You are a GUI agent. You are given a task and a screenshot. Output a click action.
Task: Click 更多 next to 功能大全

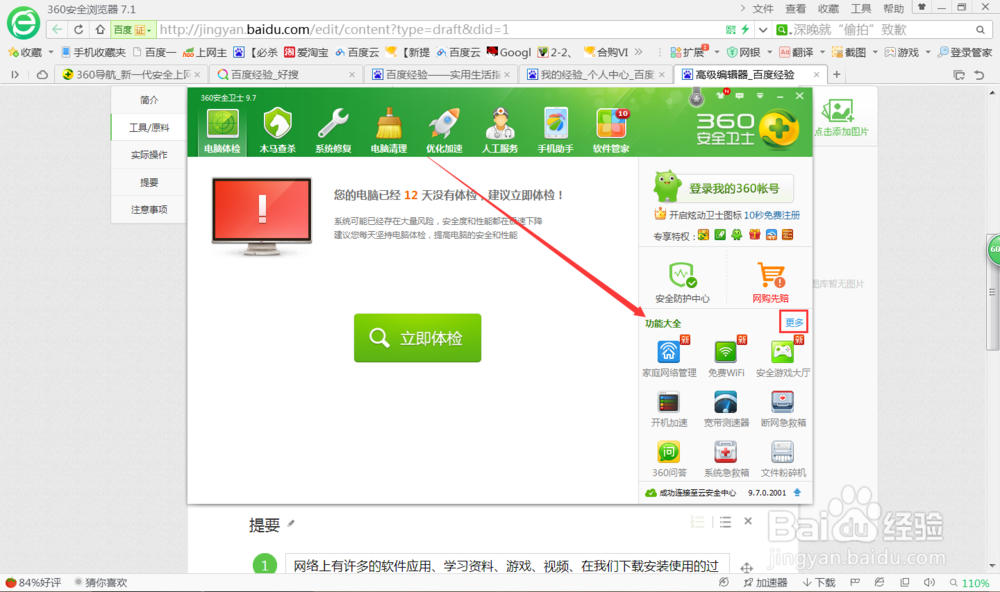click(793, 322)
